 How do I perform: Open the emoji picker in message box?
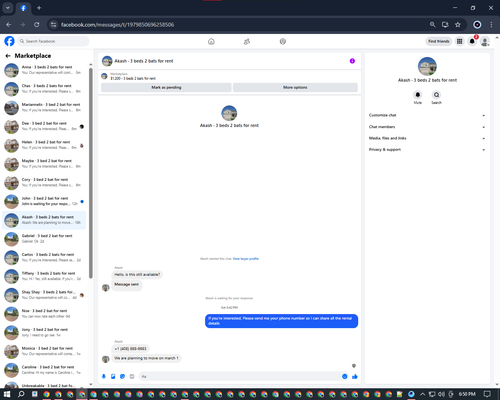345,376
